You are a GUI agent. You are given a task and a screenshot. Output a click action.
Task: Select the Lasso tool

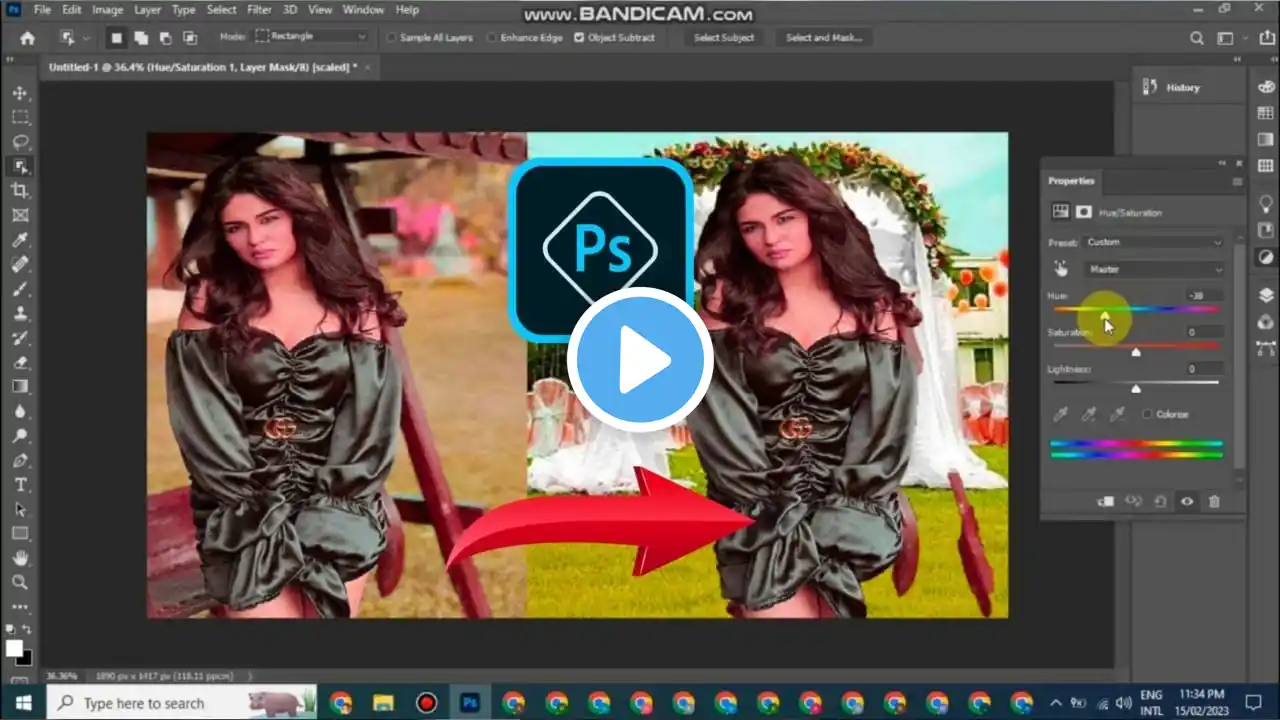coord(20,142)
